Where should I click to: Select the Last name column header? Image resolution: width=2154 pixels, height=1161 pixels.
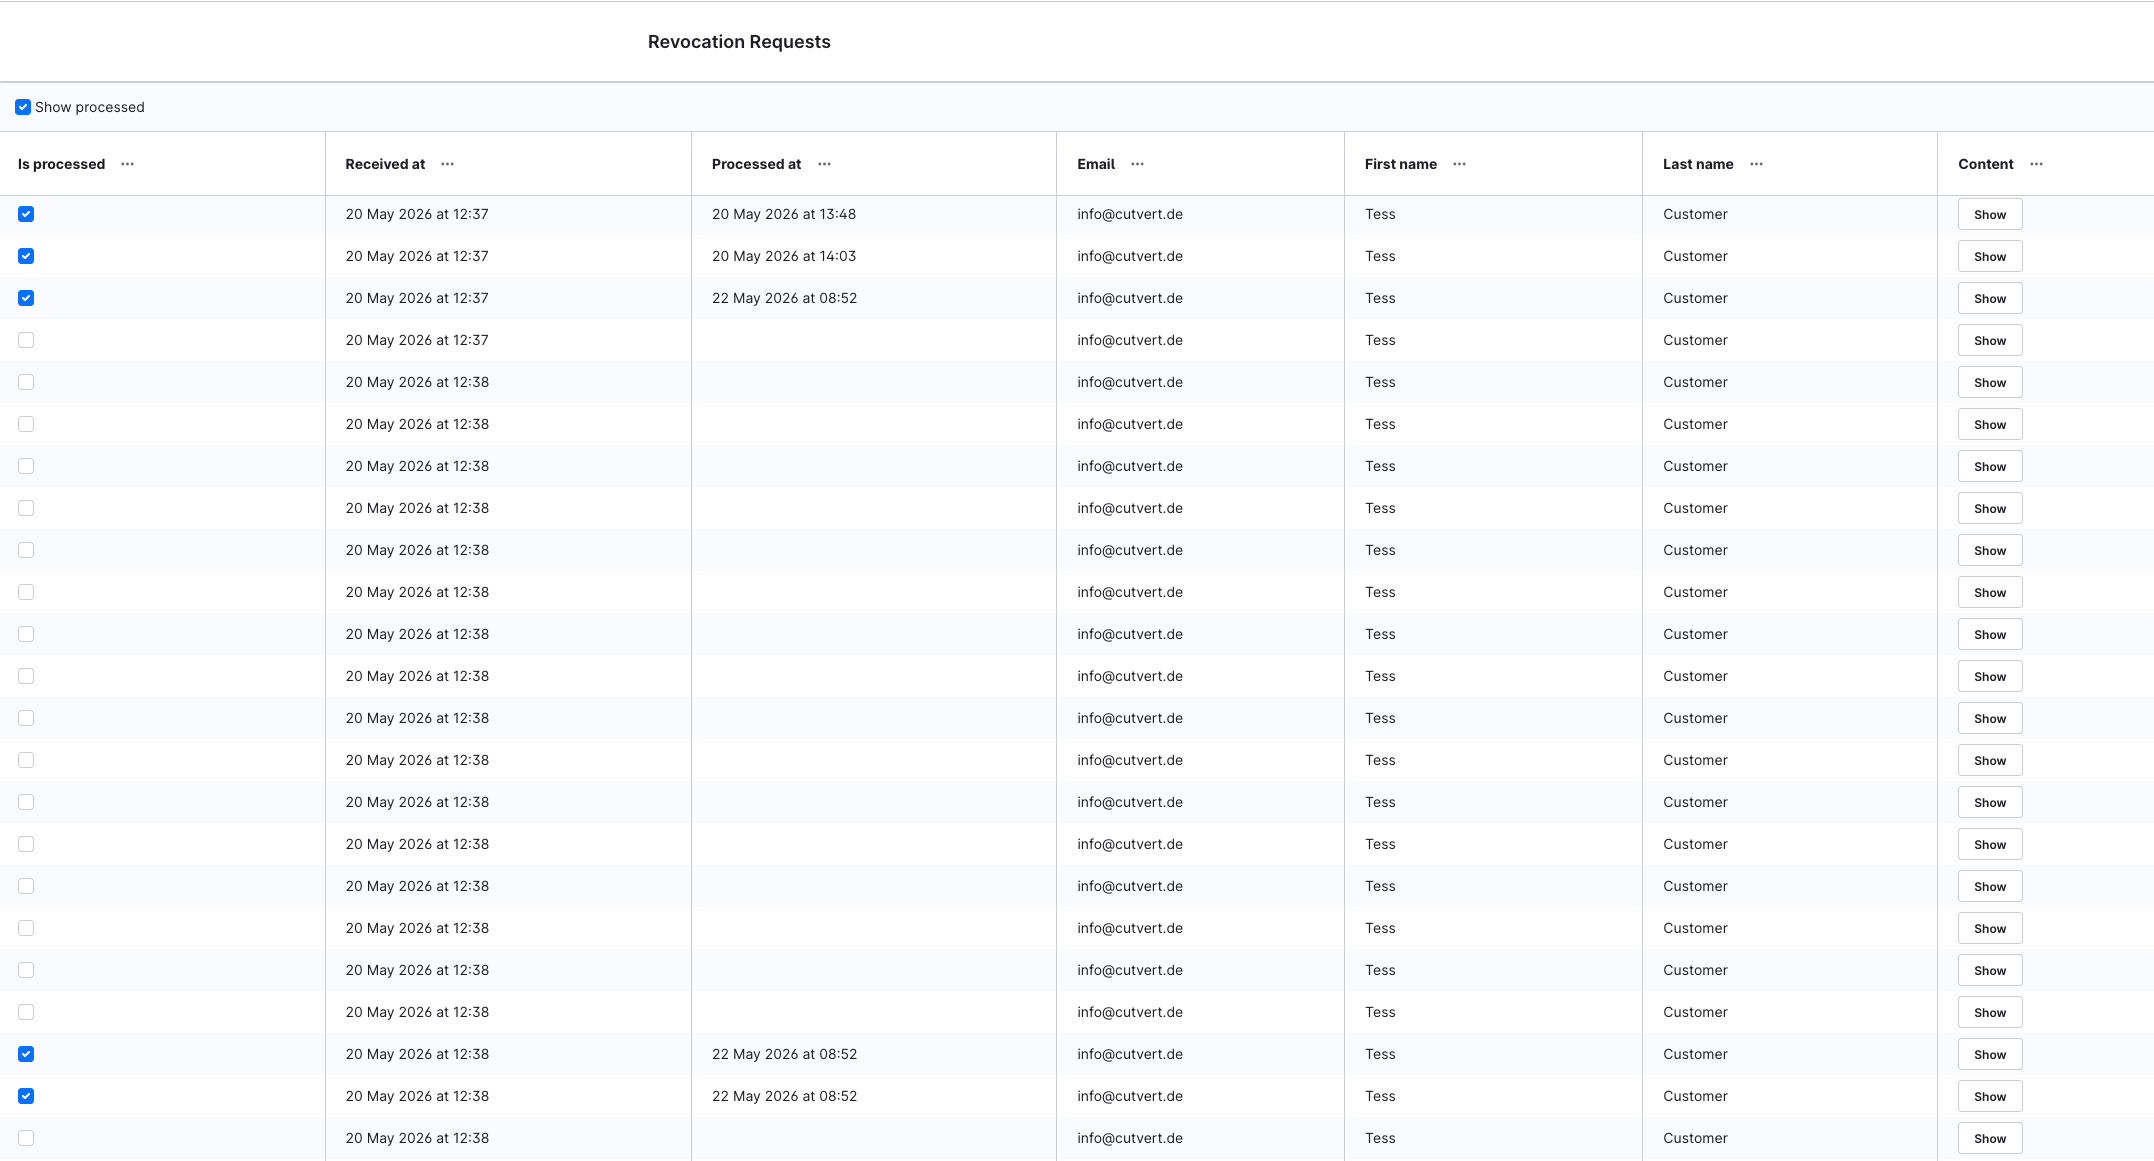pyautogui.click(x=1698, y=164)
